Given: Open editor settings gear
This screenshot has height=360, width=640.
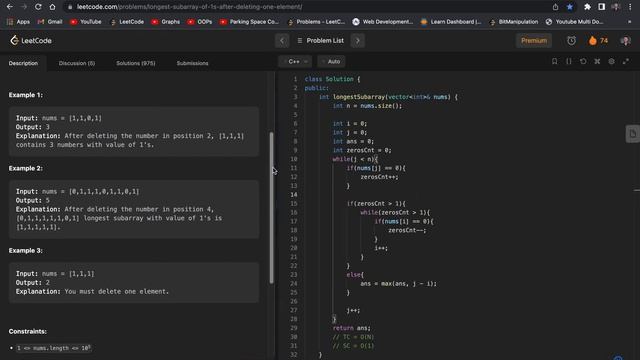Looking at the screenshot, I should [611, 61].
